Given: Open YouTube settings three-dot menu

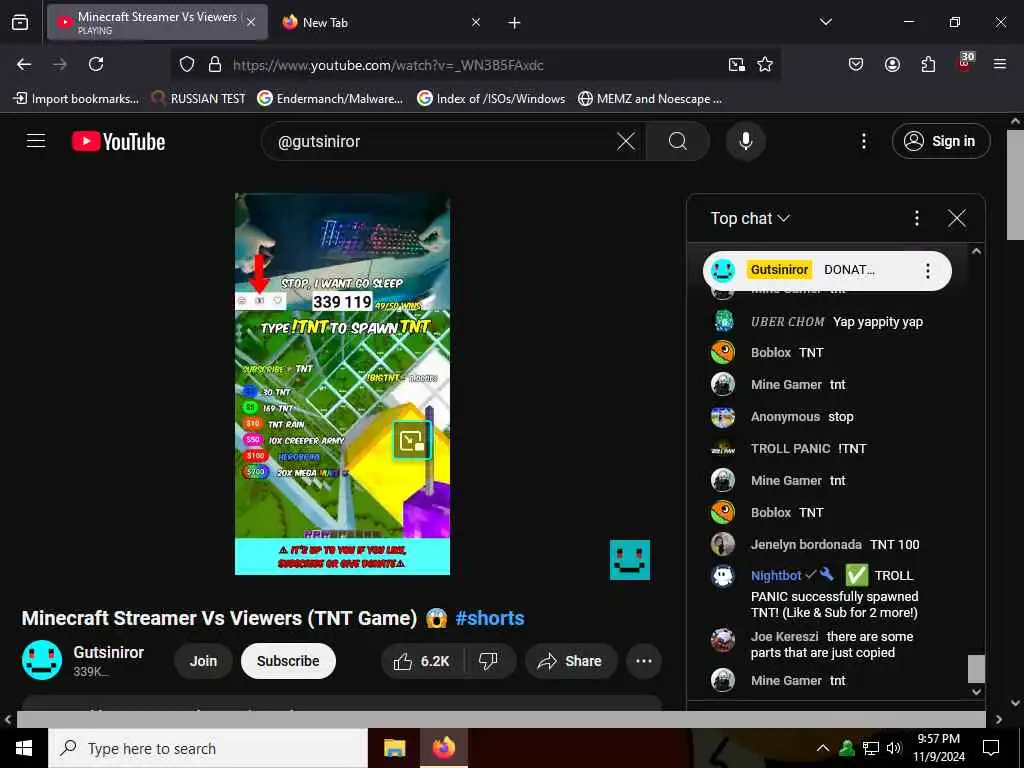Looking at the screenshot, I should pyautogui.click(x=863, y=141).
